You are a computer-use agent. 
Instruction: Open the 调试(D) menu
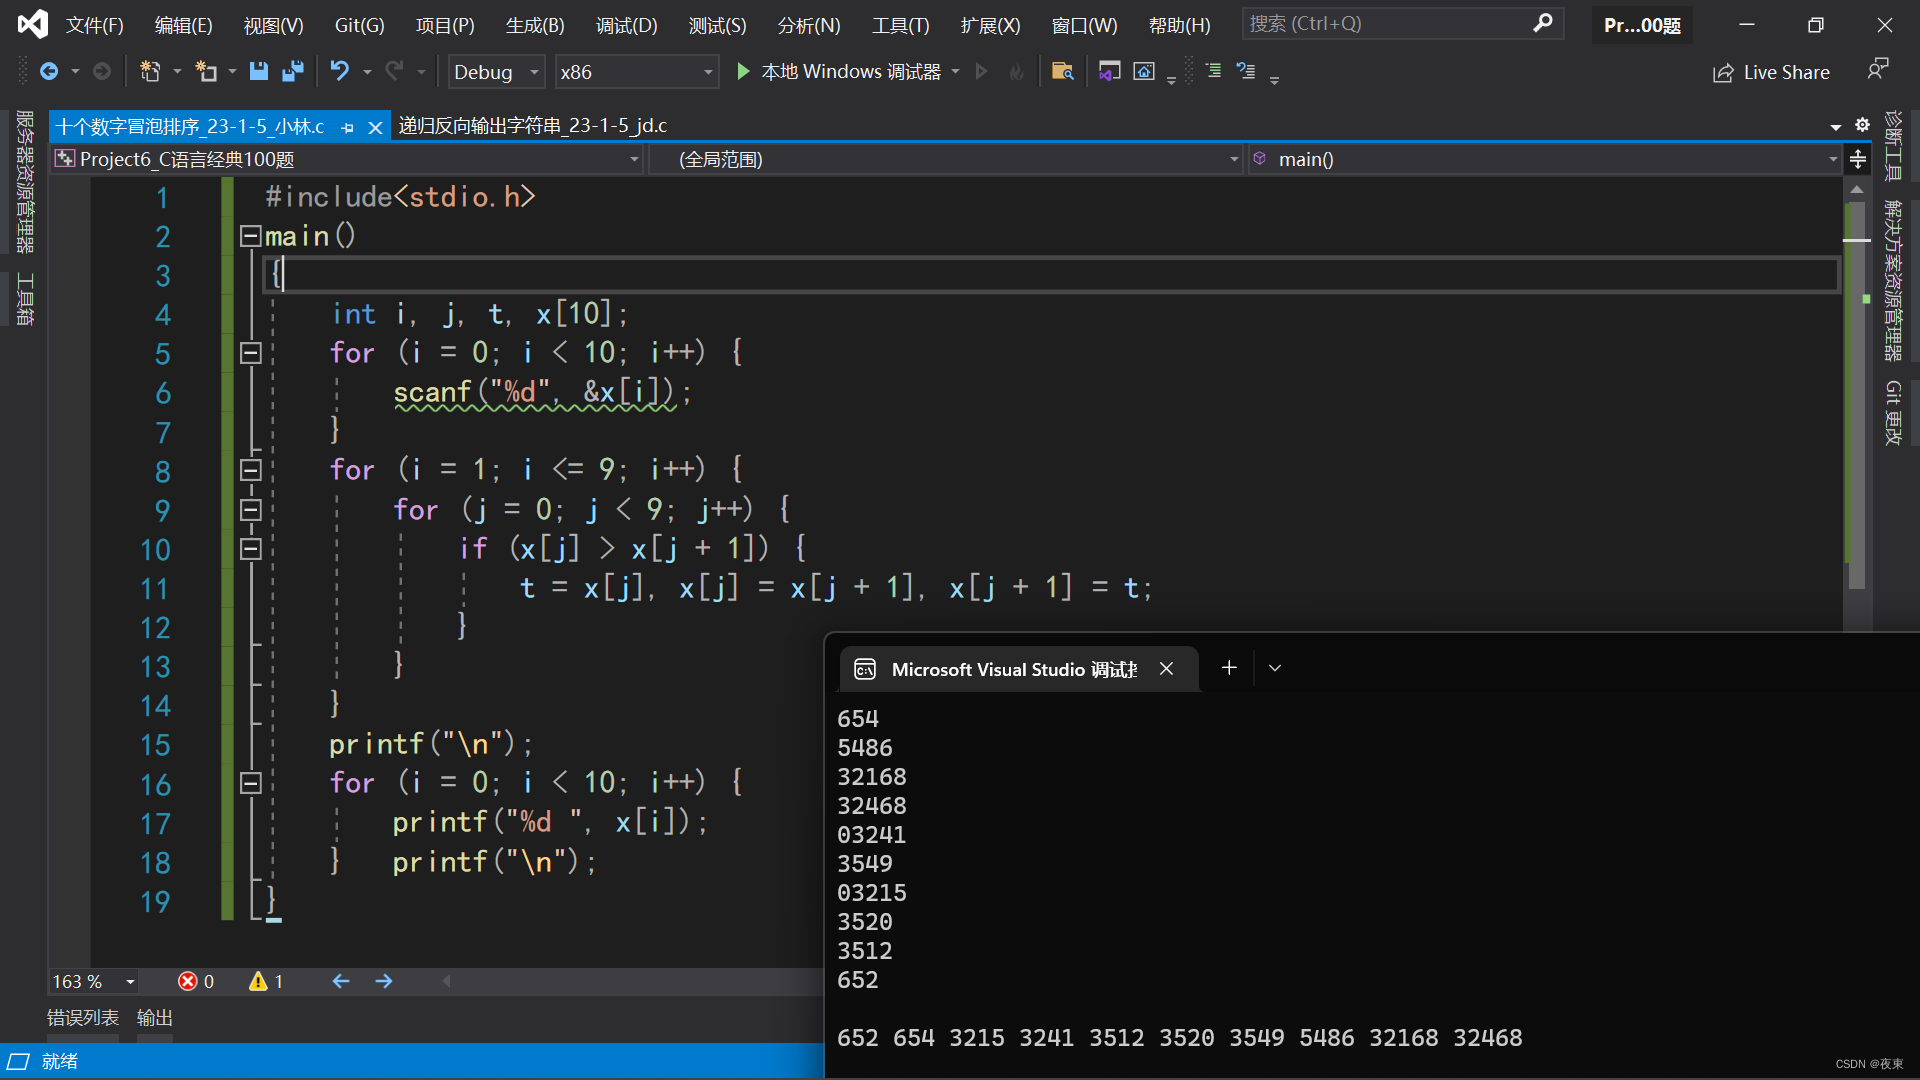point(626,25)
